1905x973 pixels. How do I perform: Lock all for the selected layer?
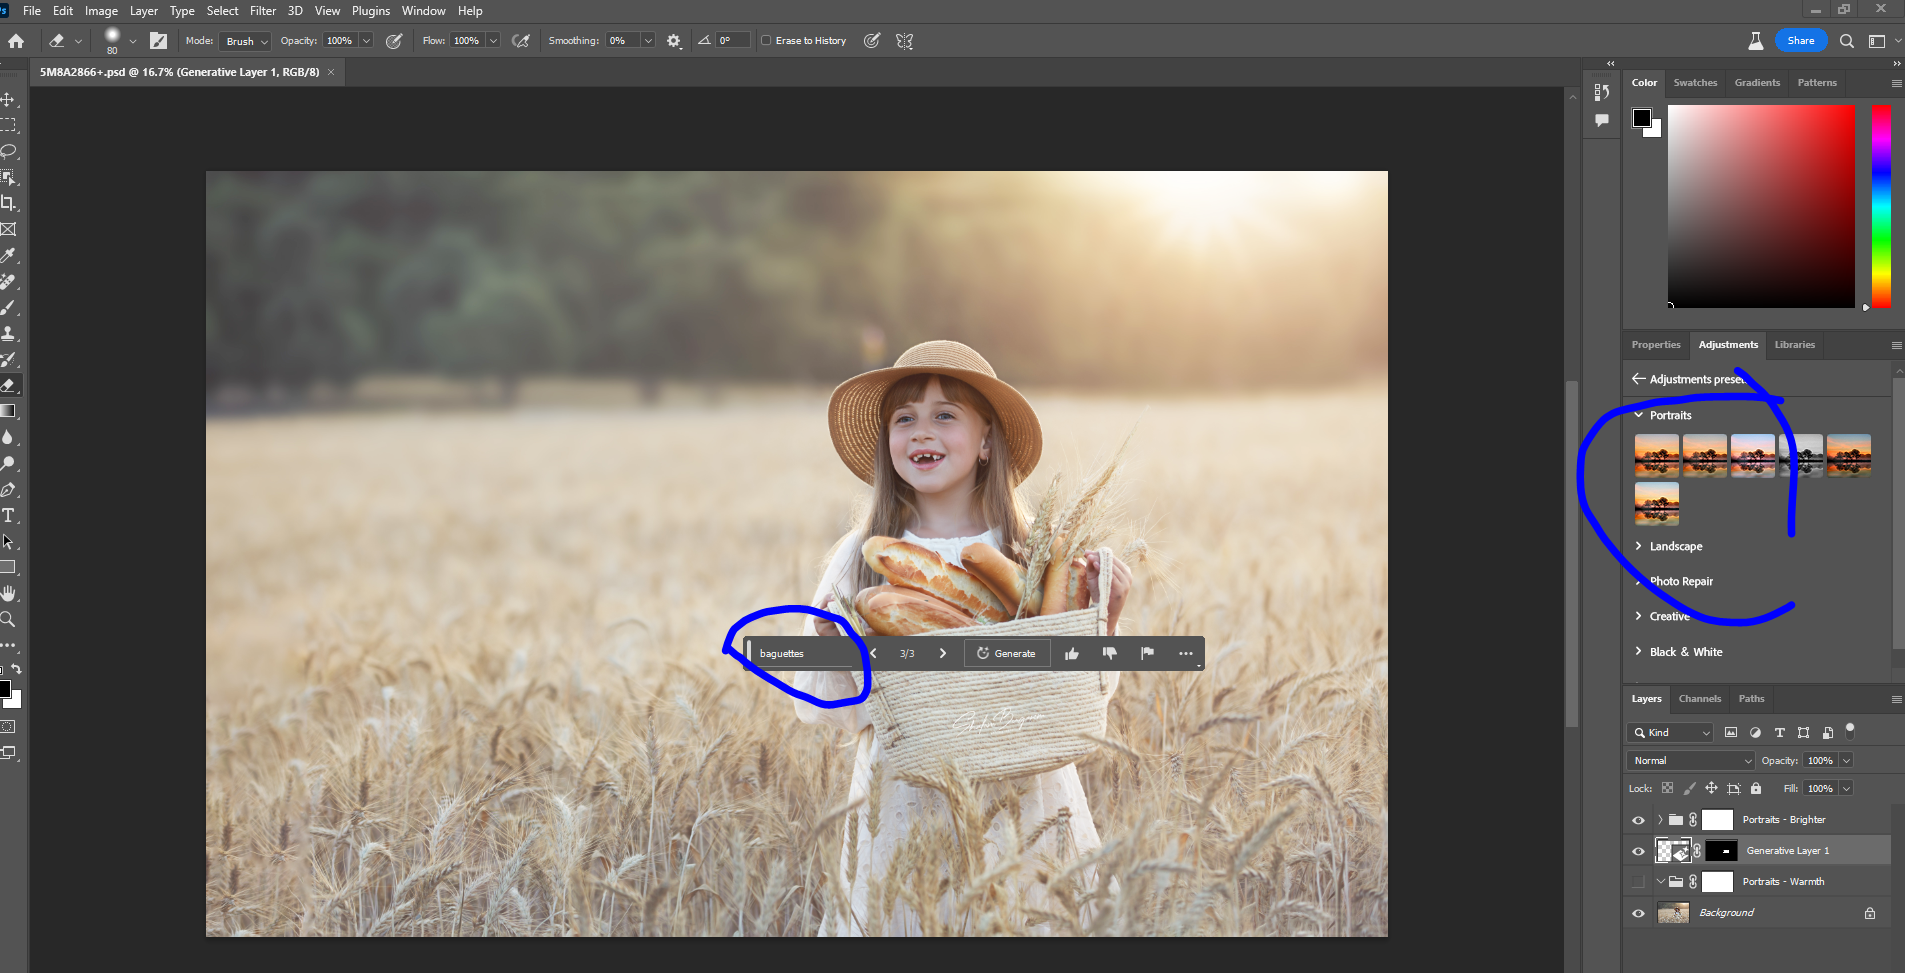(1756, 788)
